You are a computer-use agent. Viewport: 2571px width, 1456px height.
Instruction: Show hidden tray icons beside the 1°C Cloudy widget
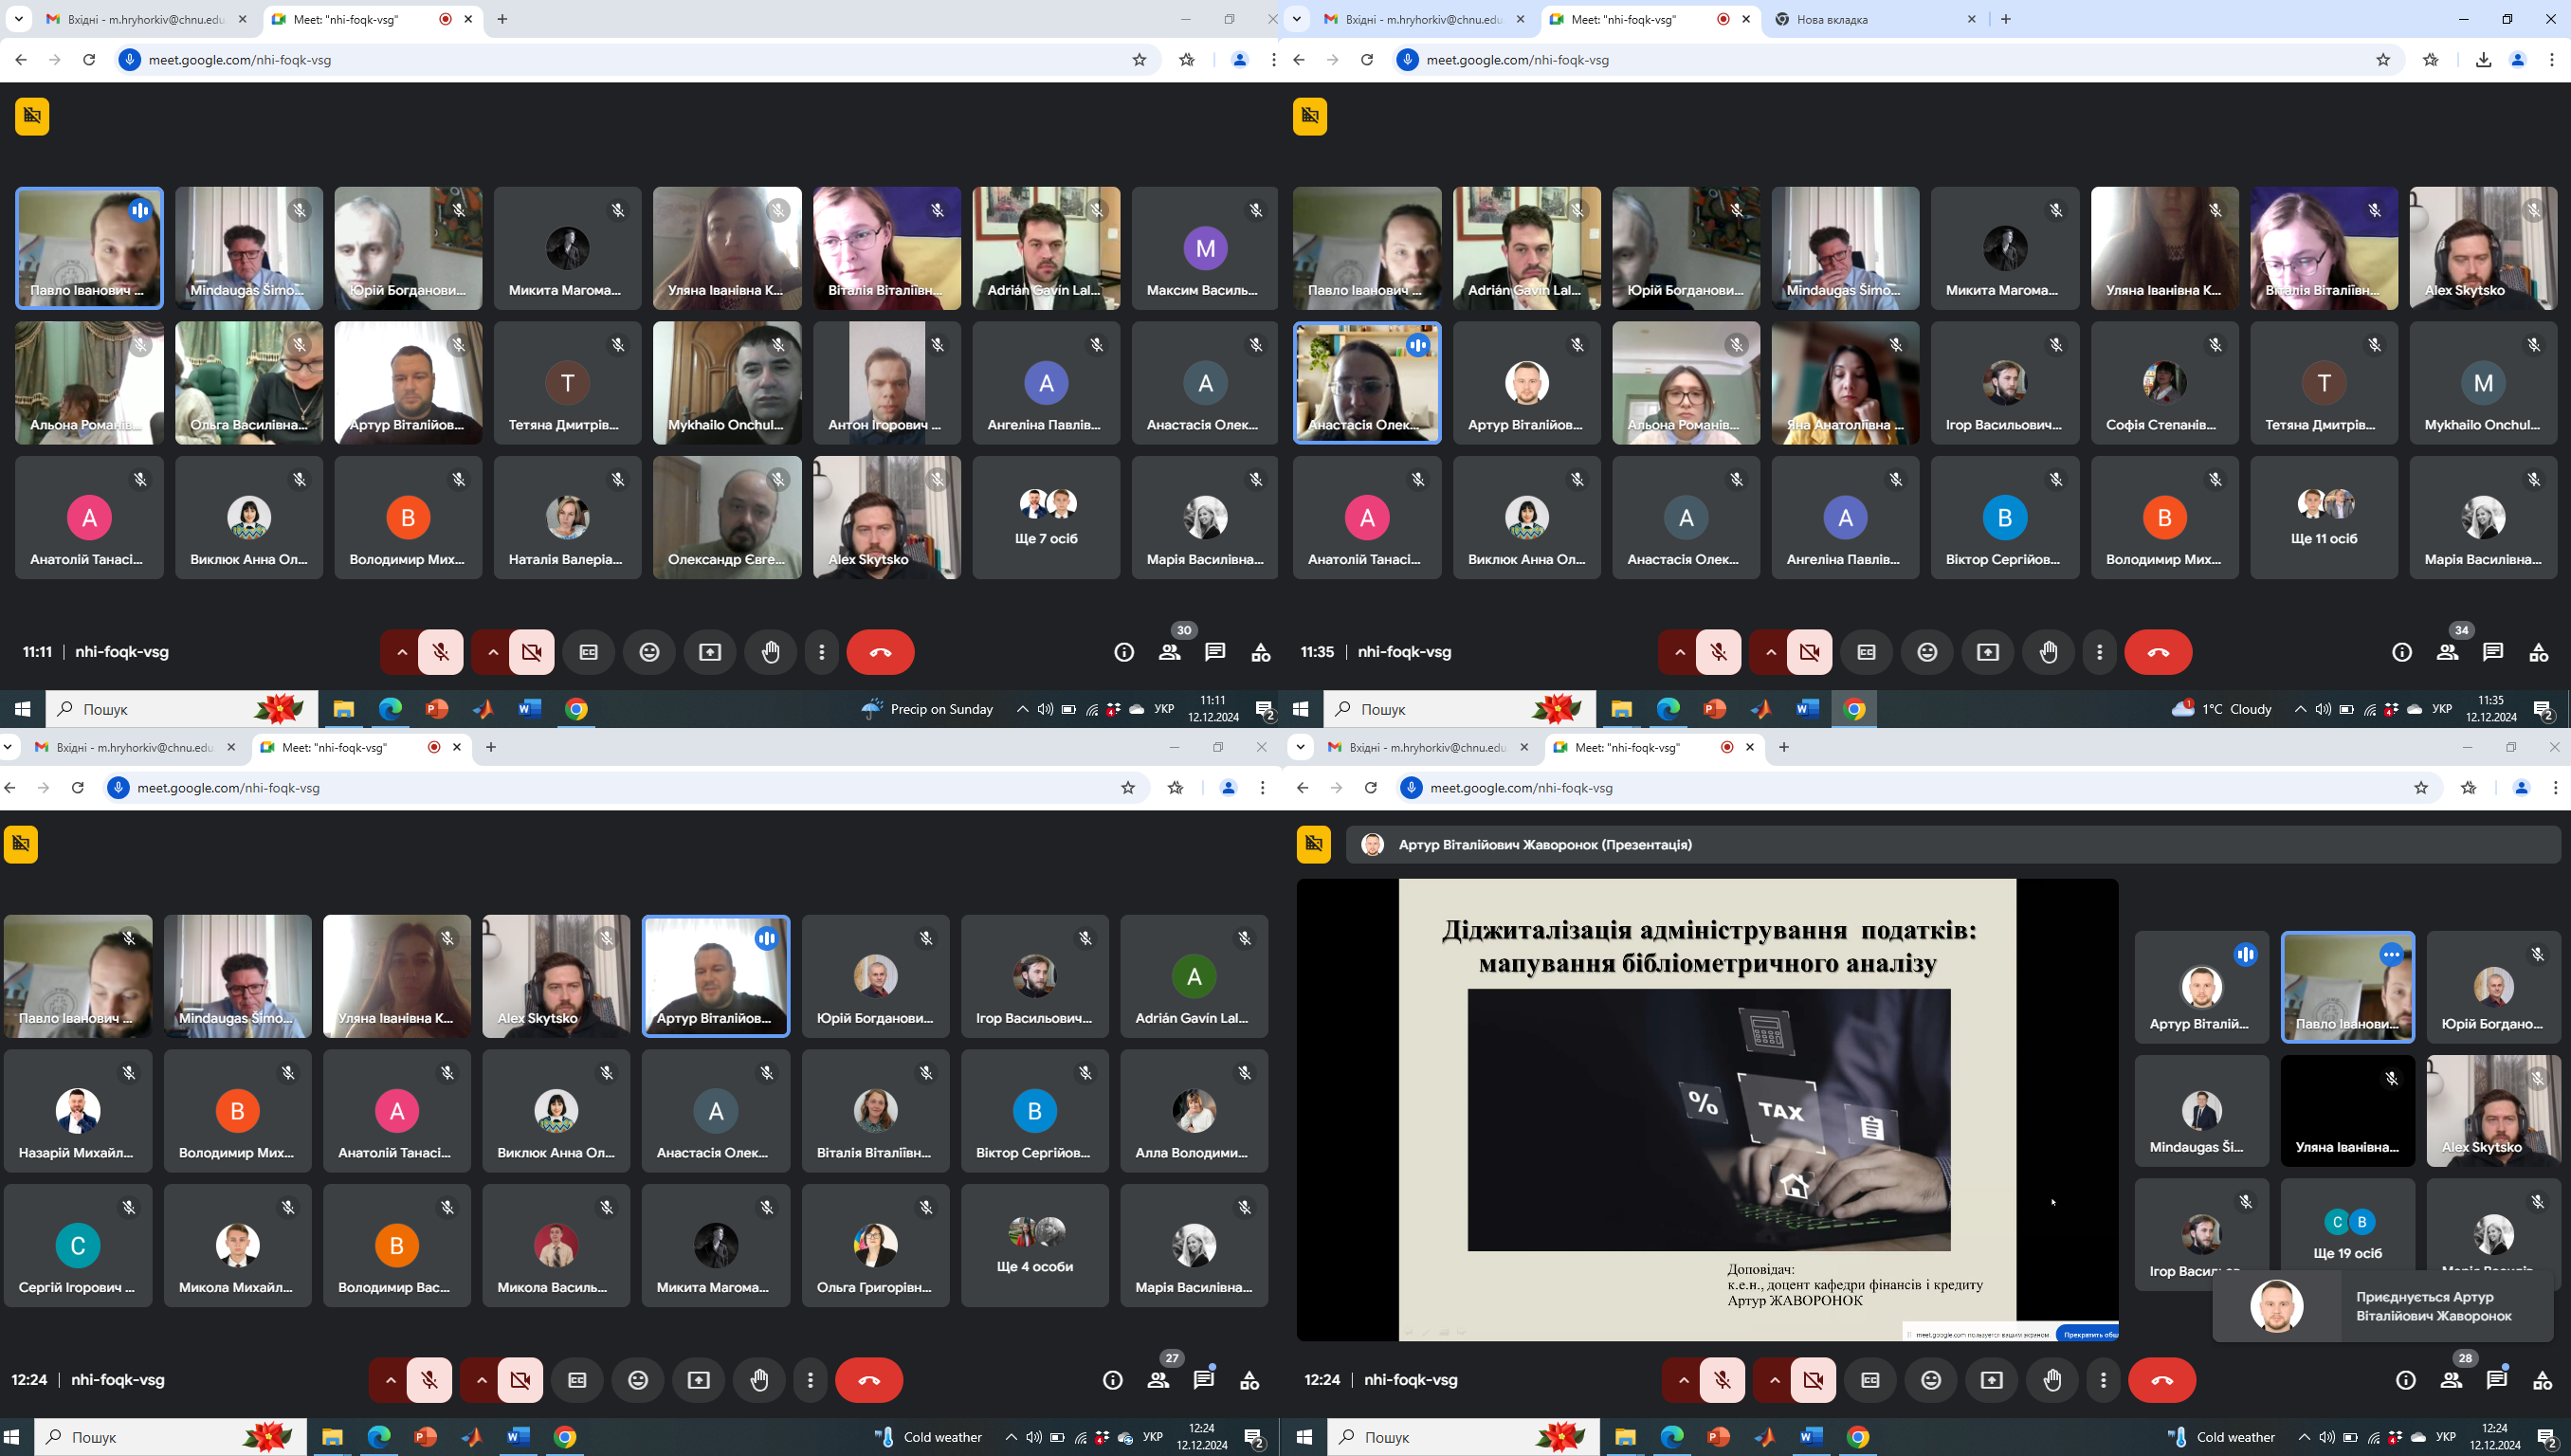tap(2300, 709)
